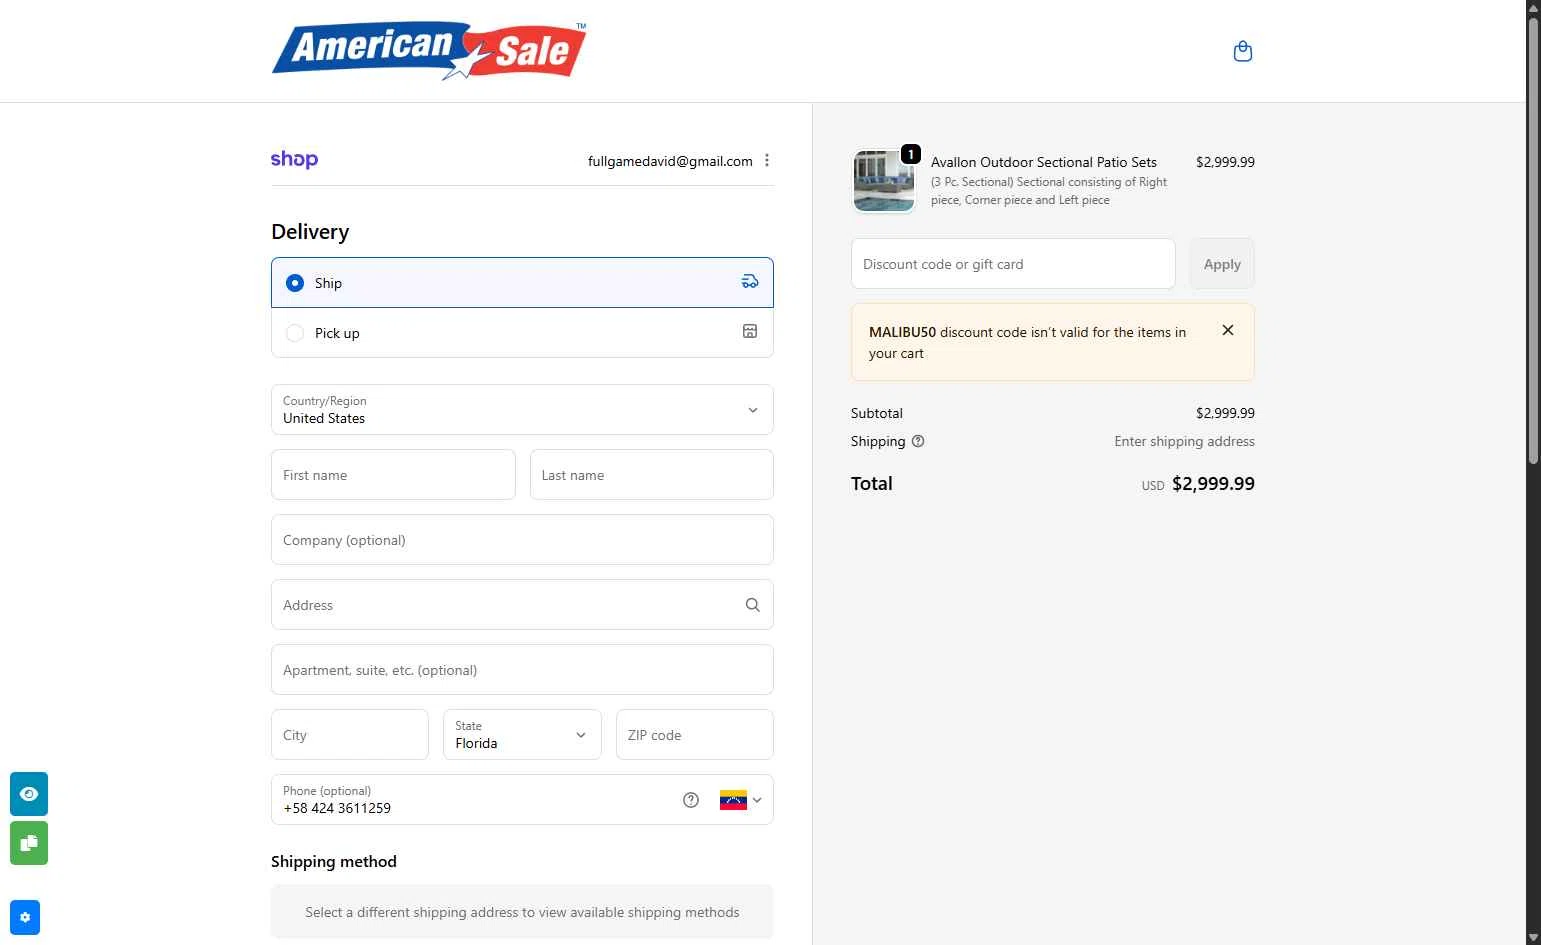This screenshot has width=1541, height=945.
Task: Click the Apply discount button
Action: click(1222, 264)
